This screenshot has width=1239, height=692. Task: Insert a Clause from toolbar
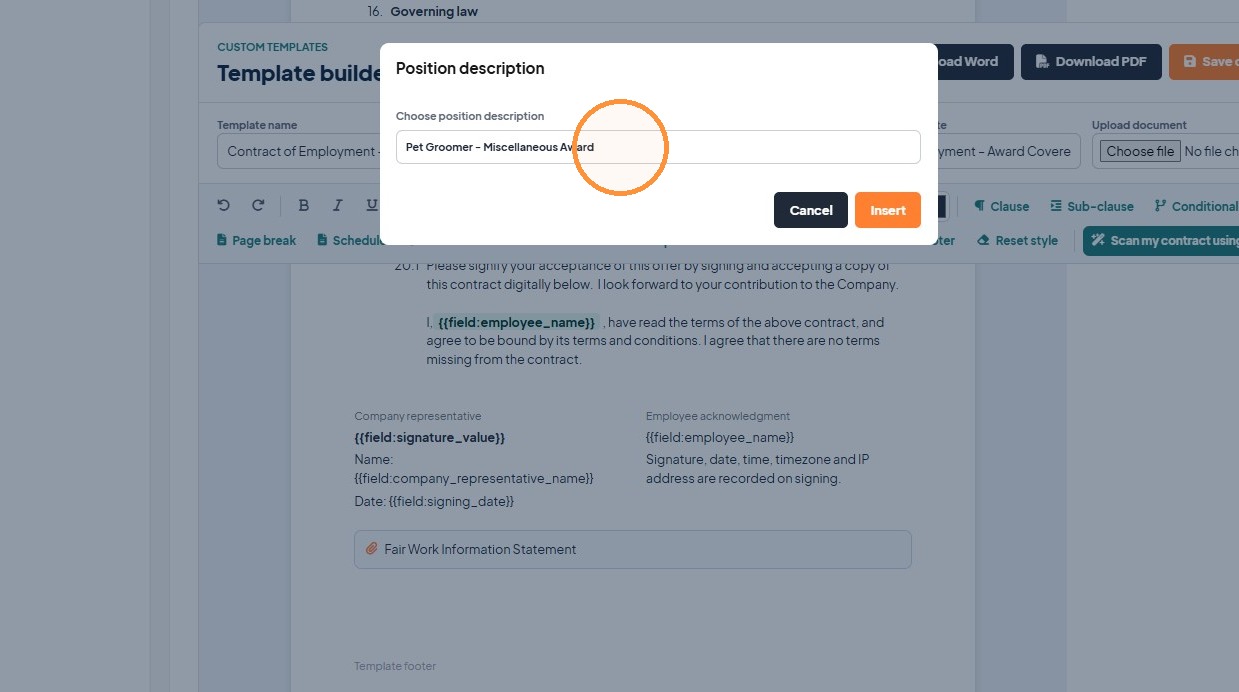pyautogui.click(x=1001, y=206)
